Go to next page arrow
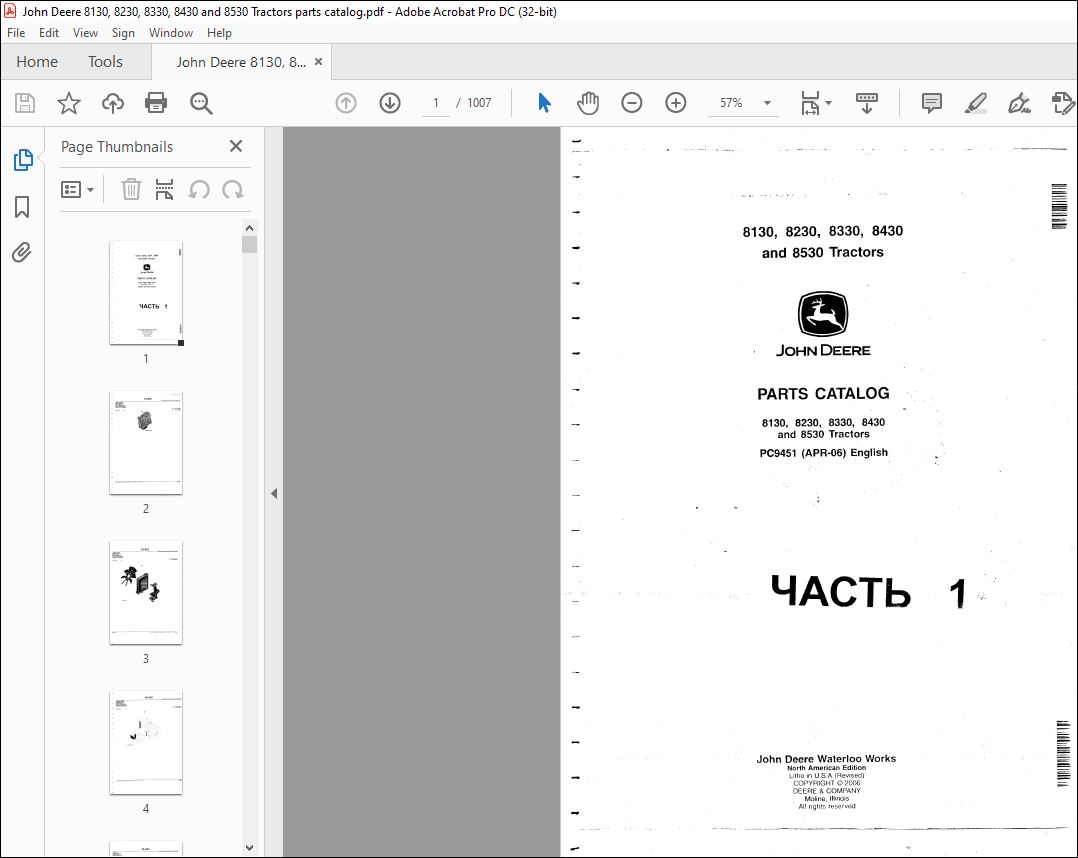The width and height of the screenshot is (1078, 858). pos(390,103)
